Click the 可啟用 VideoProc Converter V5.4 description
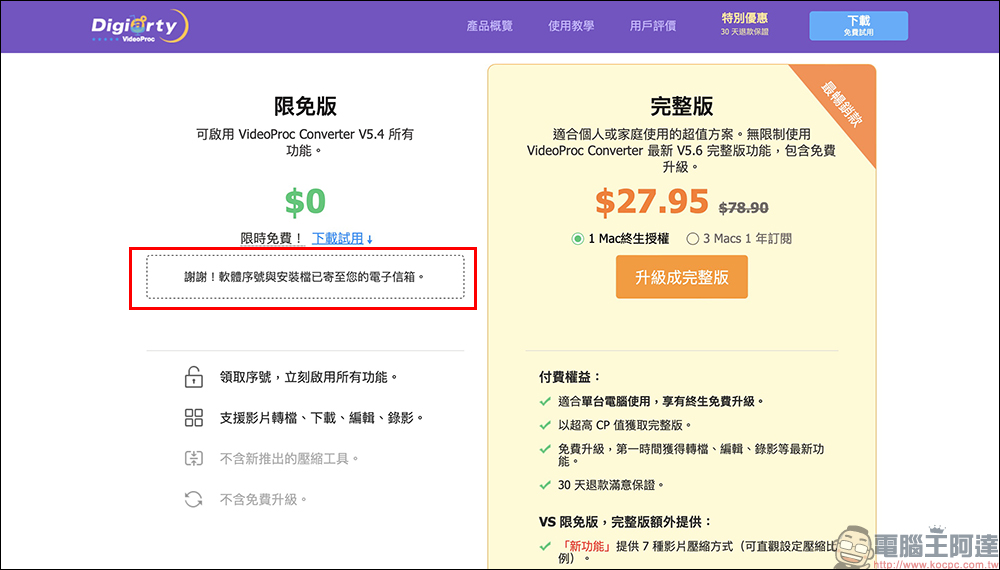This screenshot has width=1000, height=570. (x=305, y=143)
